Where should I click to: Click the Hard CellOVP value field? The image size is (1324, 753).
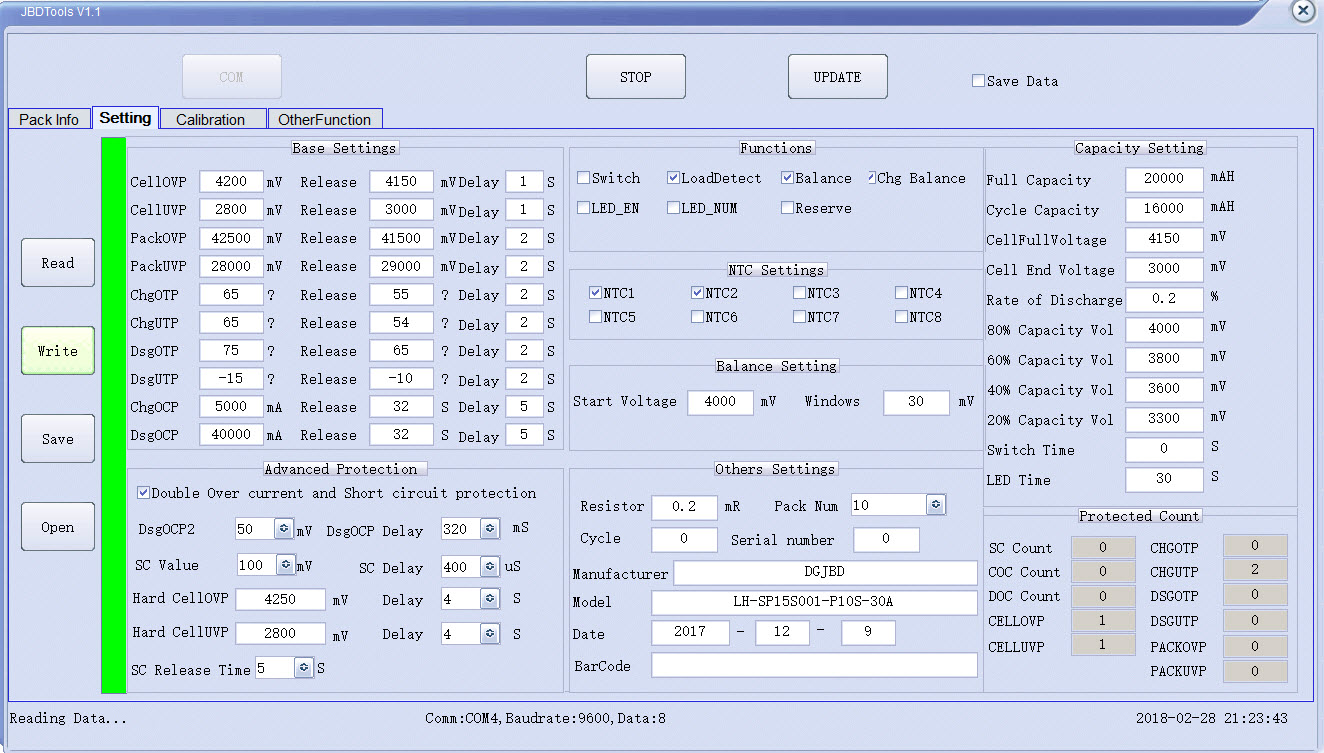tap(280, 599)
